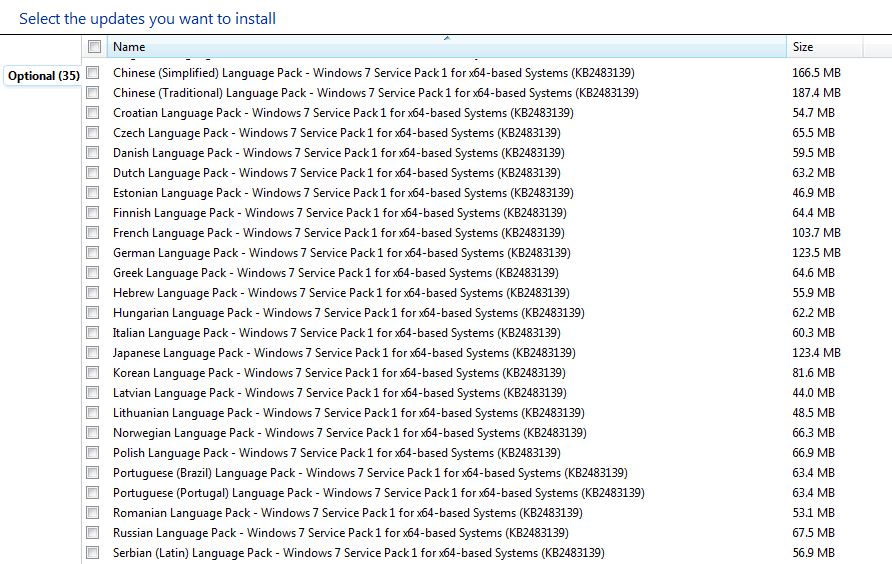Check Czech Language Pack checkbox
Screen dimensions: 892x564
coord(93,133)
